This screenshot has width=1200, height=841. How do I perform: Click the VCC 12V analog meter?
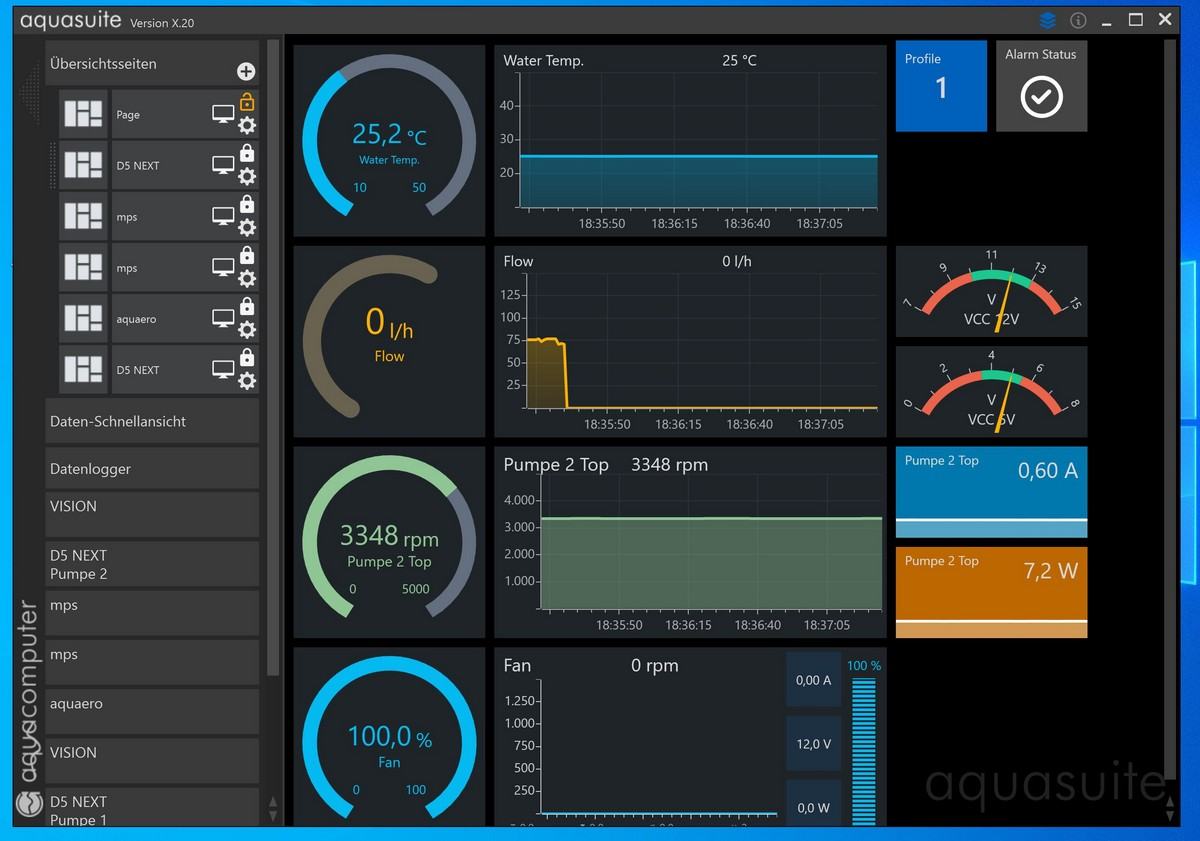point(991,292)
